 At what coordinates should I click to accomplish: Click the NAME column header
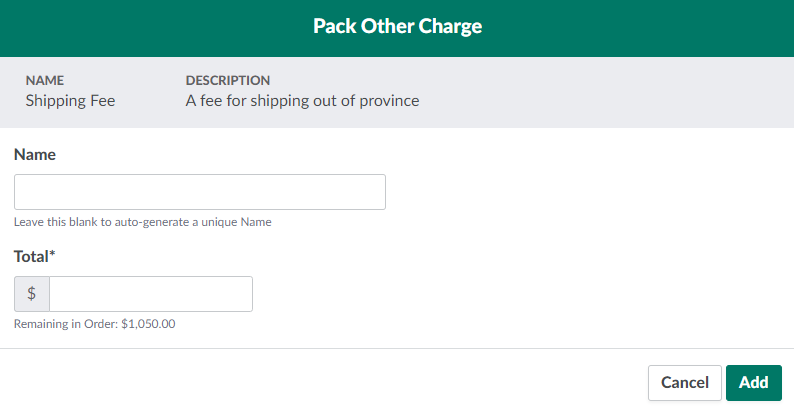pos(45,80)
